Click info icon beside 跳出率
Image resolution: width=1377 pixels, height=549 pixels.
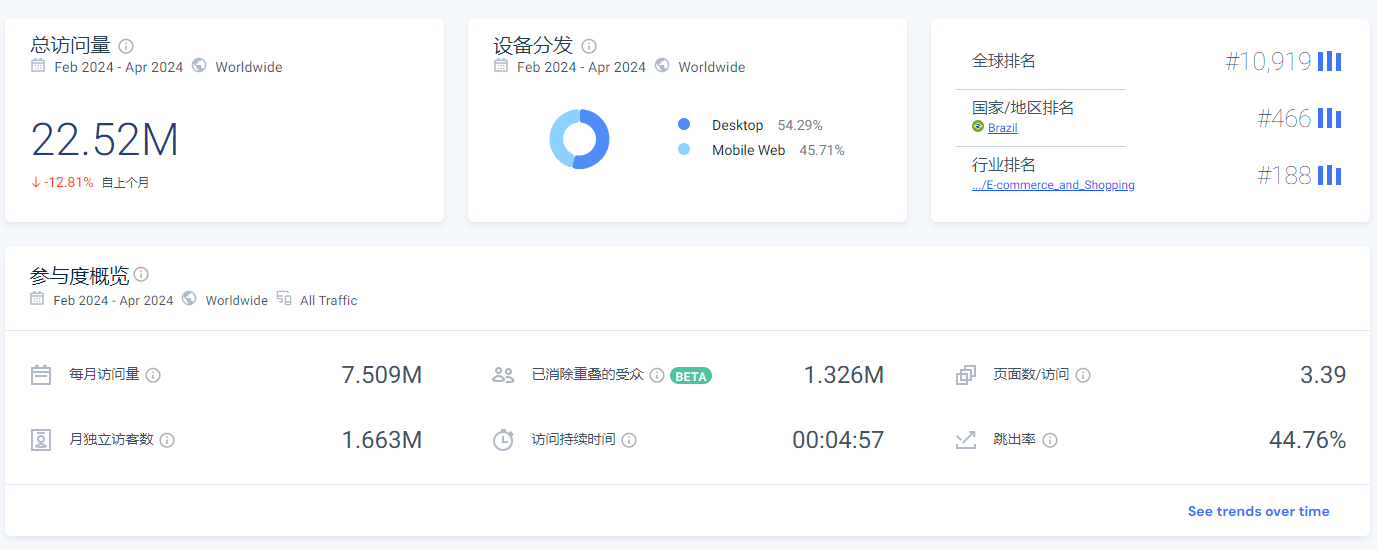tap(1050, 440)
